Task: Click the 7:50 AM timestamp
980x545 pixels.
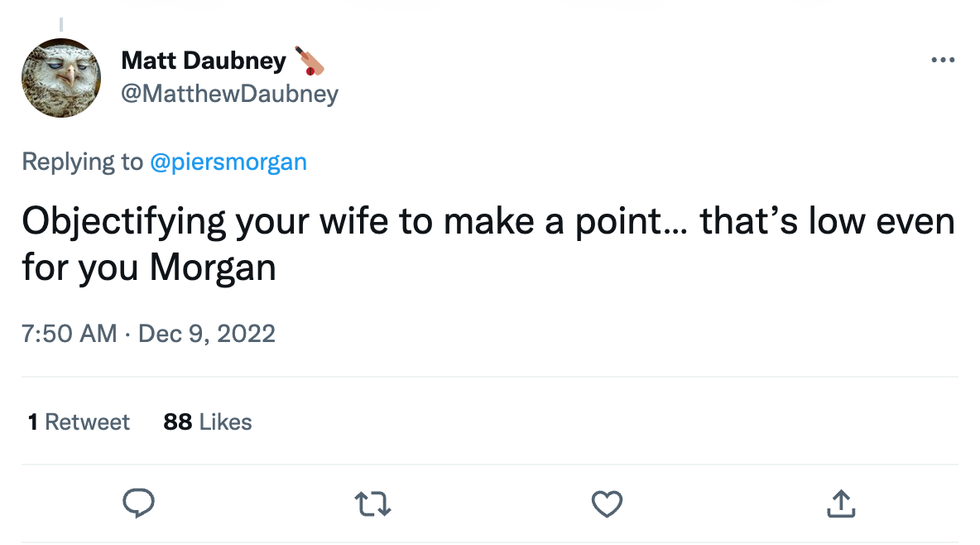Action: coord(69,333)
